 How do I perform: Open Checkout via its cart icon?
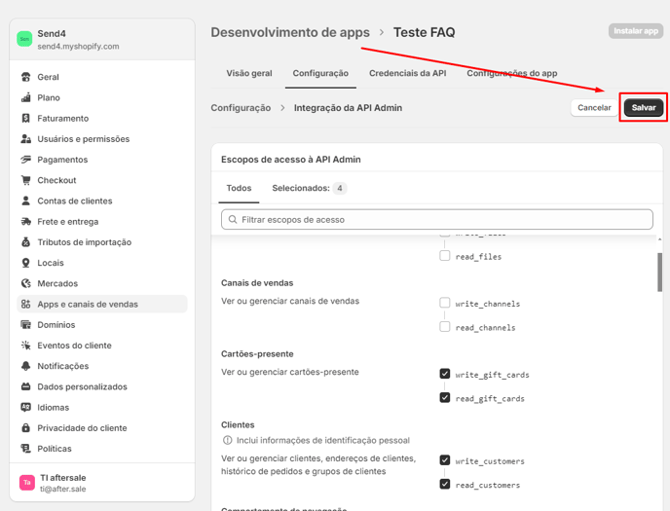tap(27, 180)
